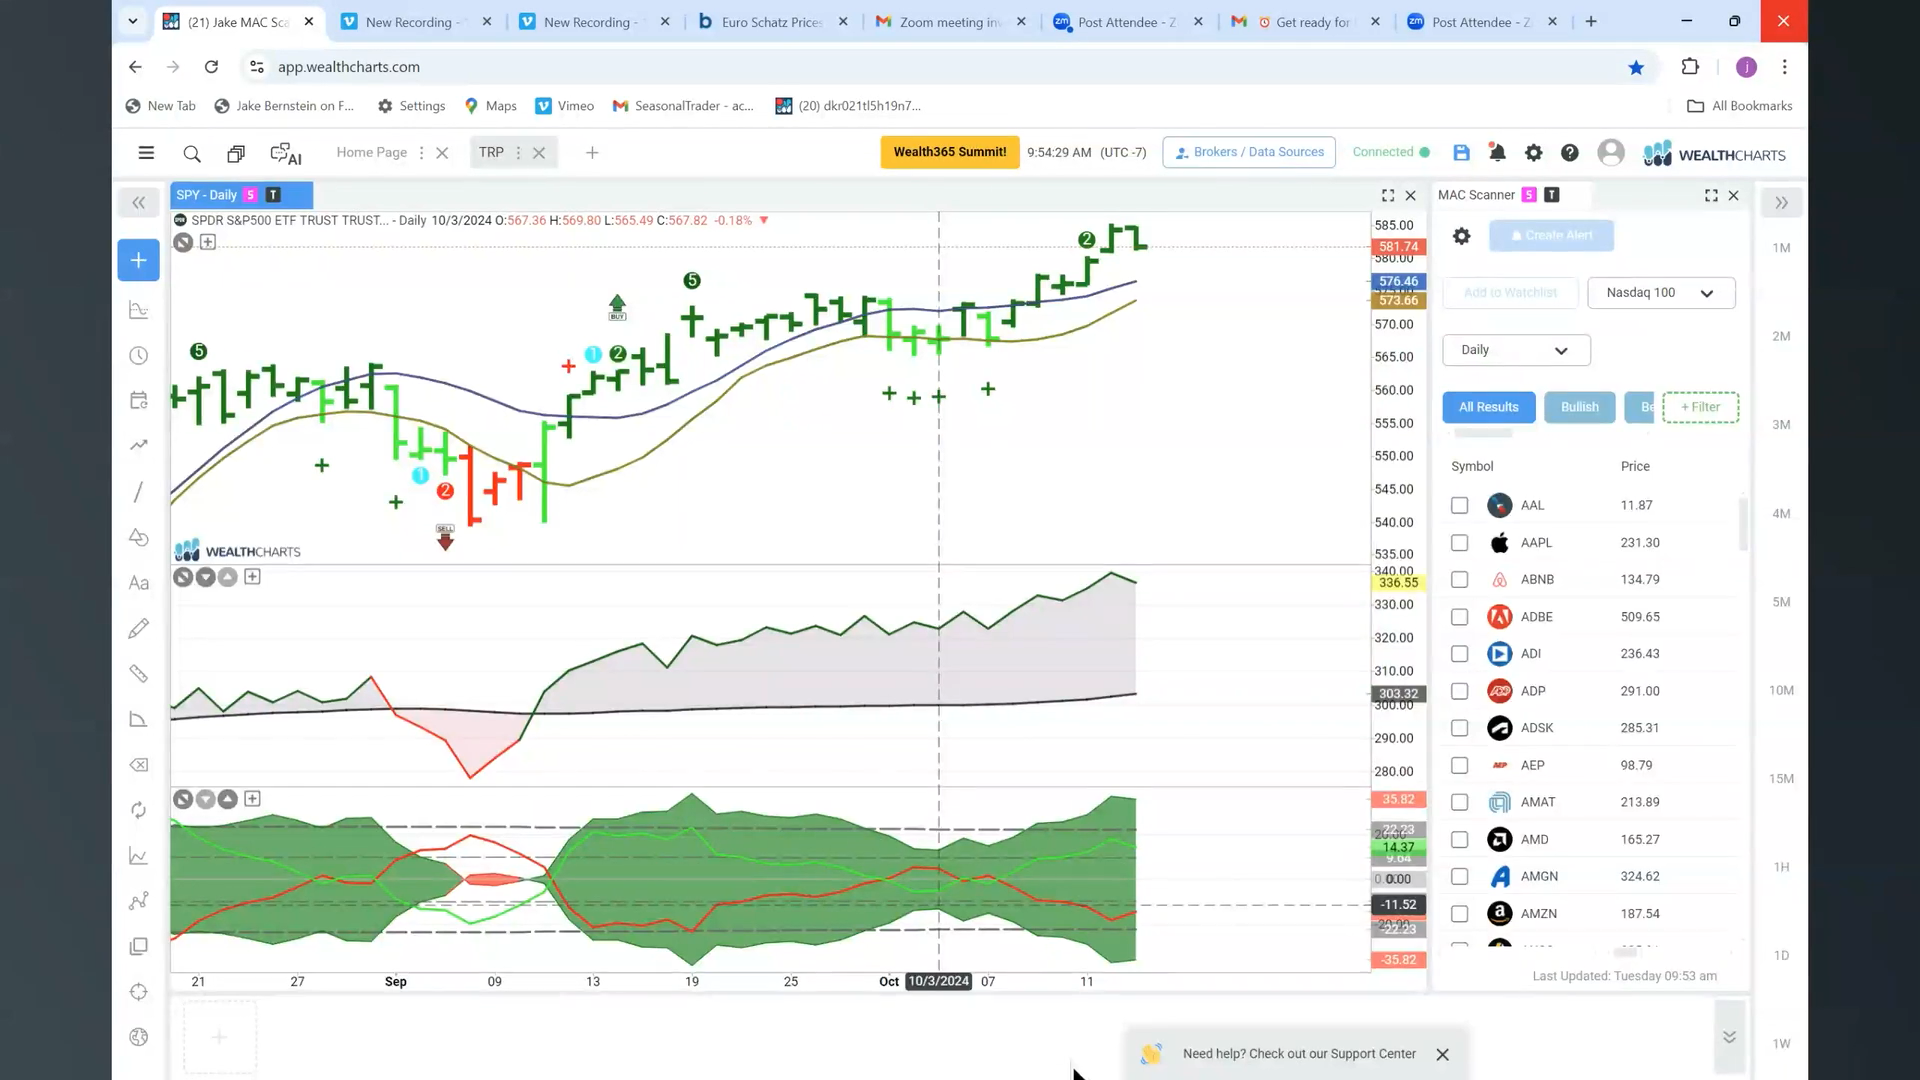
Task: Open the calendar events tool
Action: pos(139,400)
